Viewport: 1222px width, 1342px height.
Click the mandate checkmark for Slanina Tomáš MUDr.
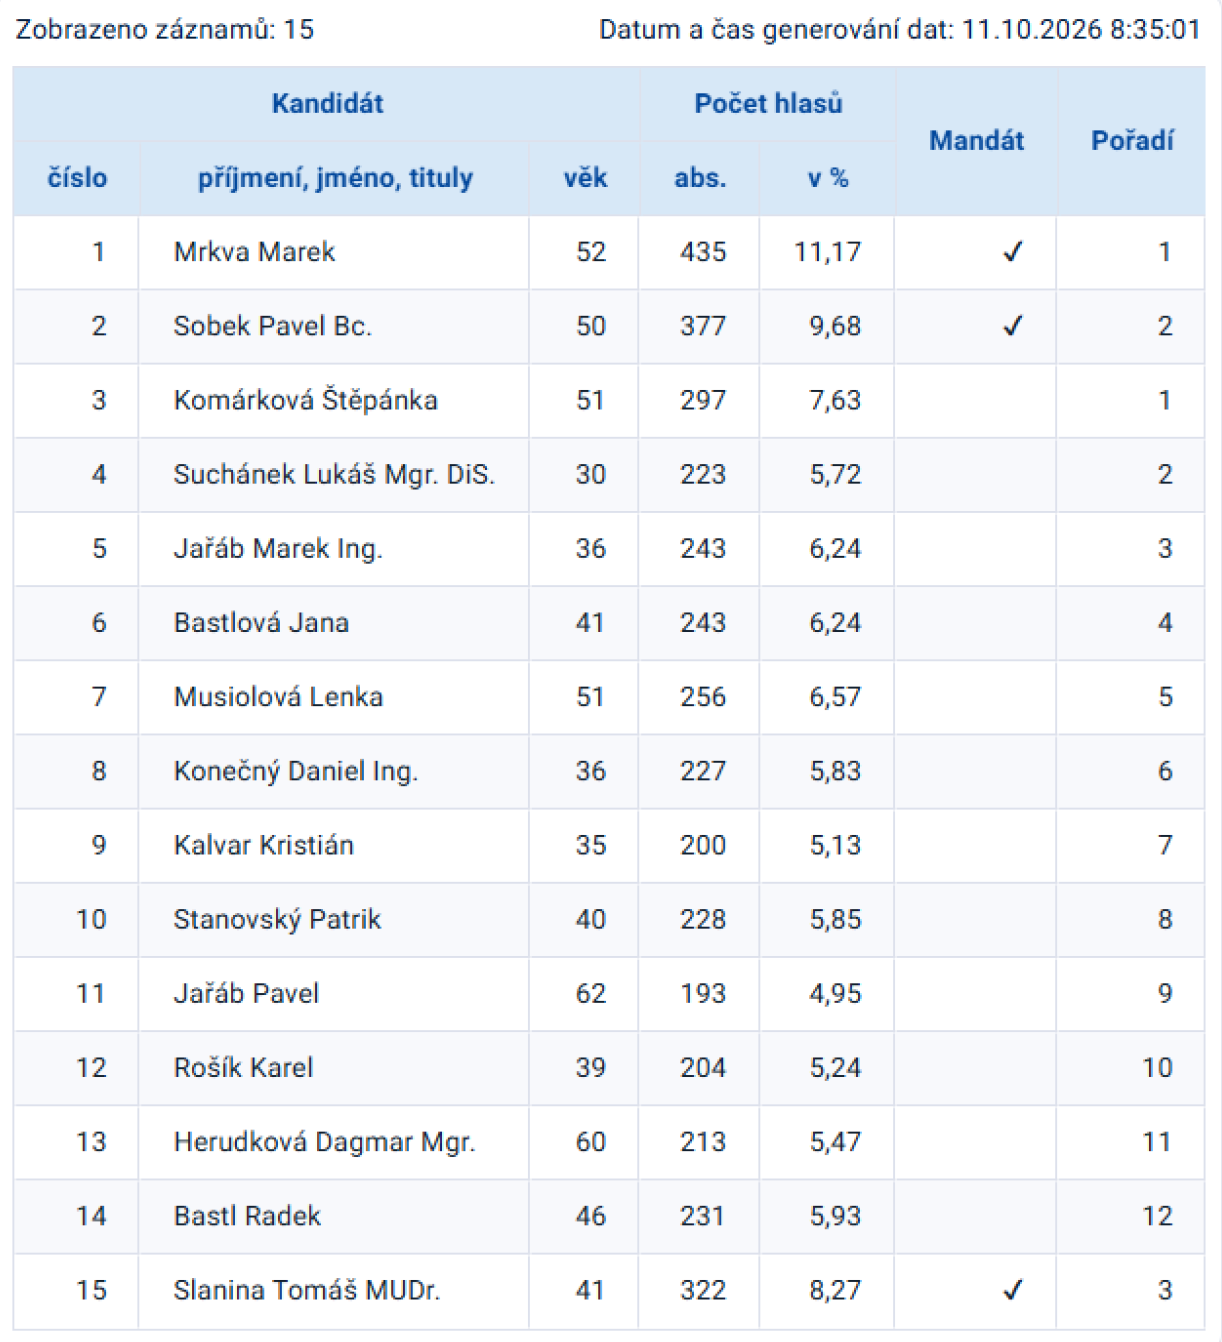1012,1290
